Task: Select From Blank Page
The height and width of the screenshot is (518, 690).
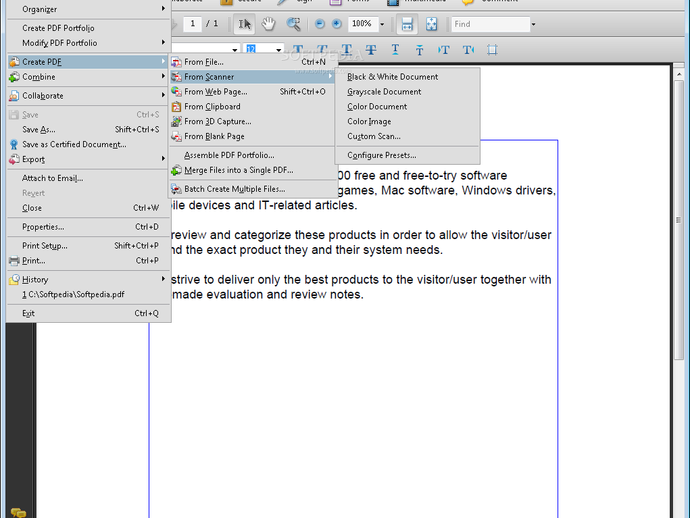Action: click(253, 136)
